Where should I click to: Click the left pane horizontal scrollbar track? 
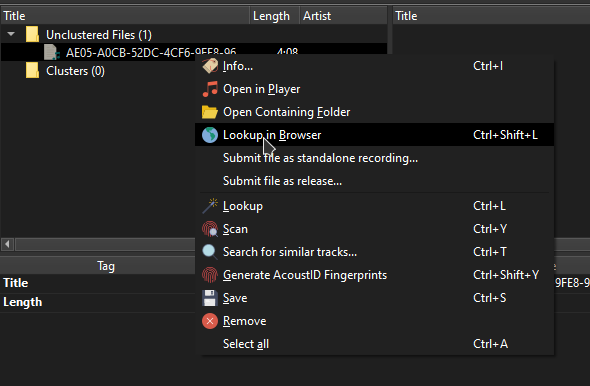pyautogui.click(x=105, y=244)
